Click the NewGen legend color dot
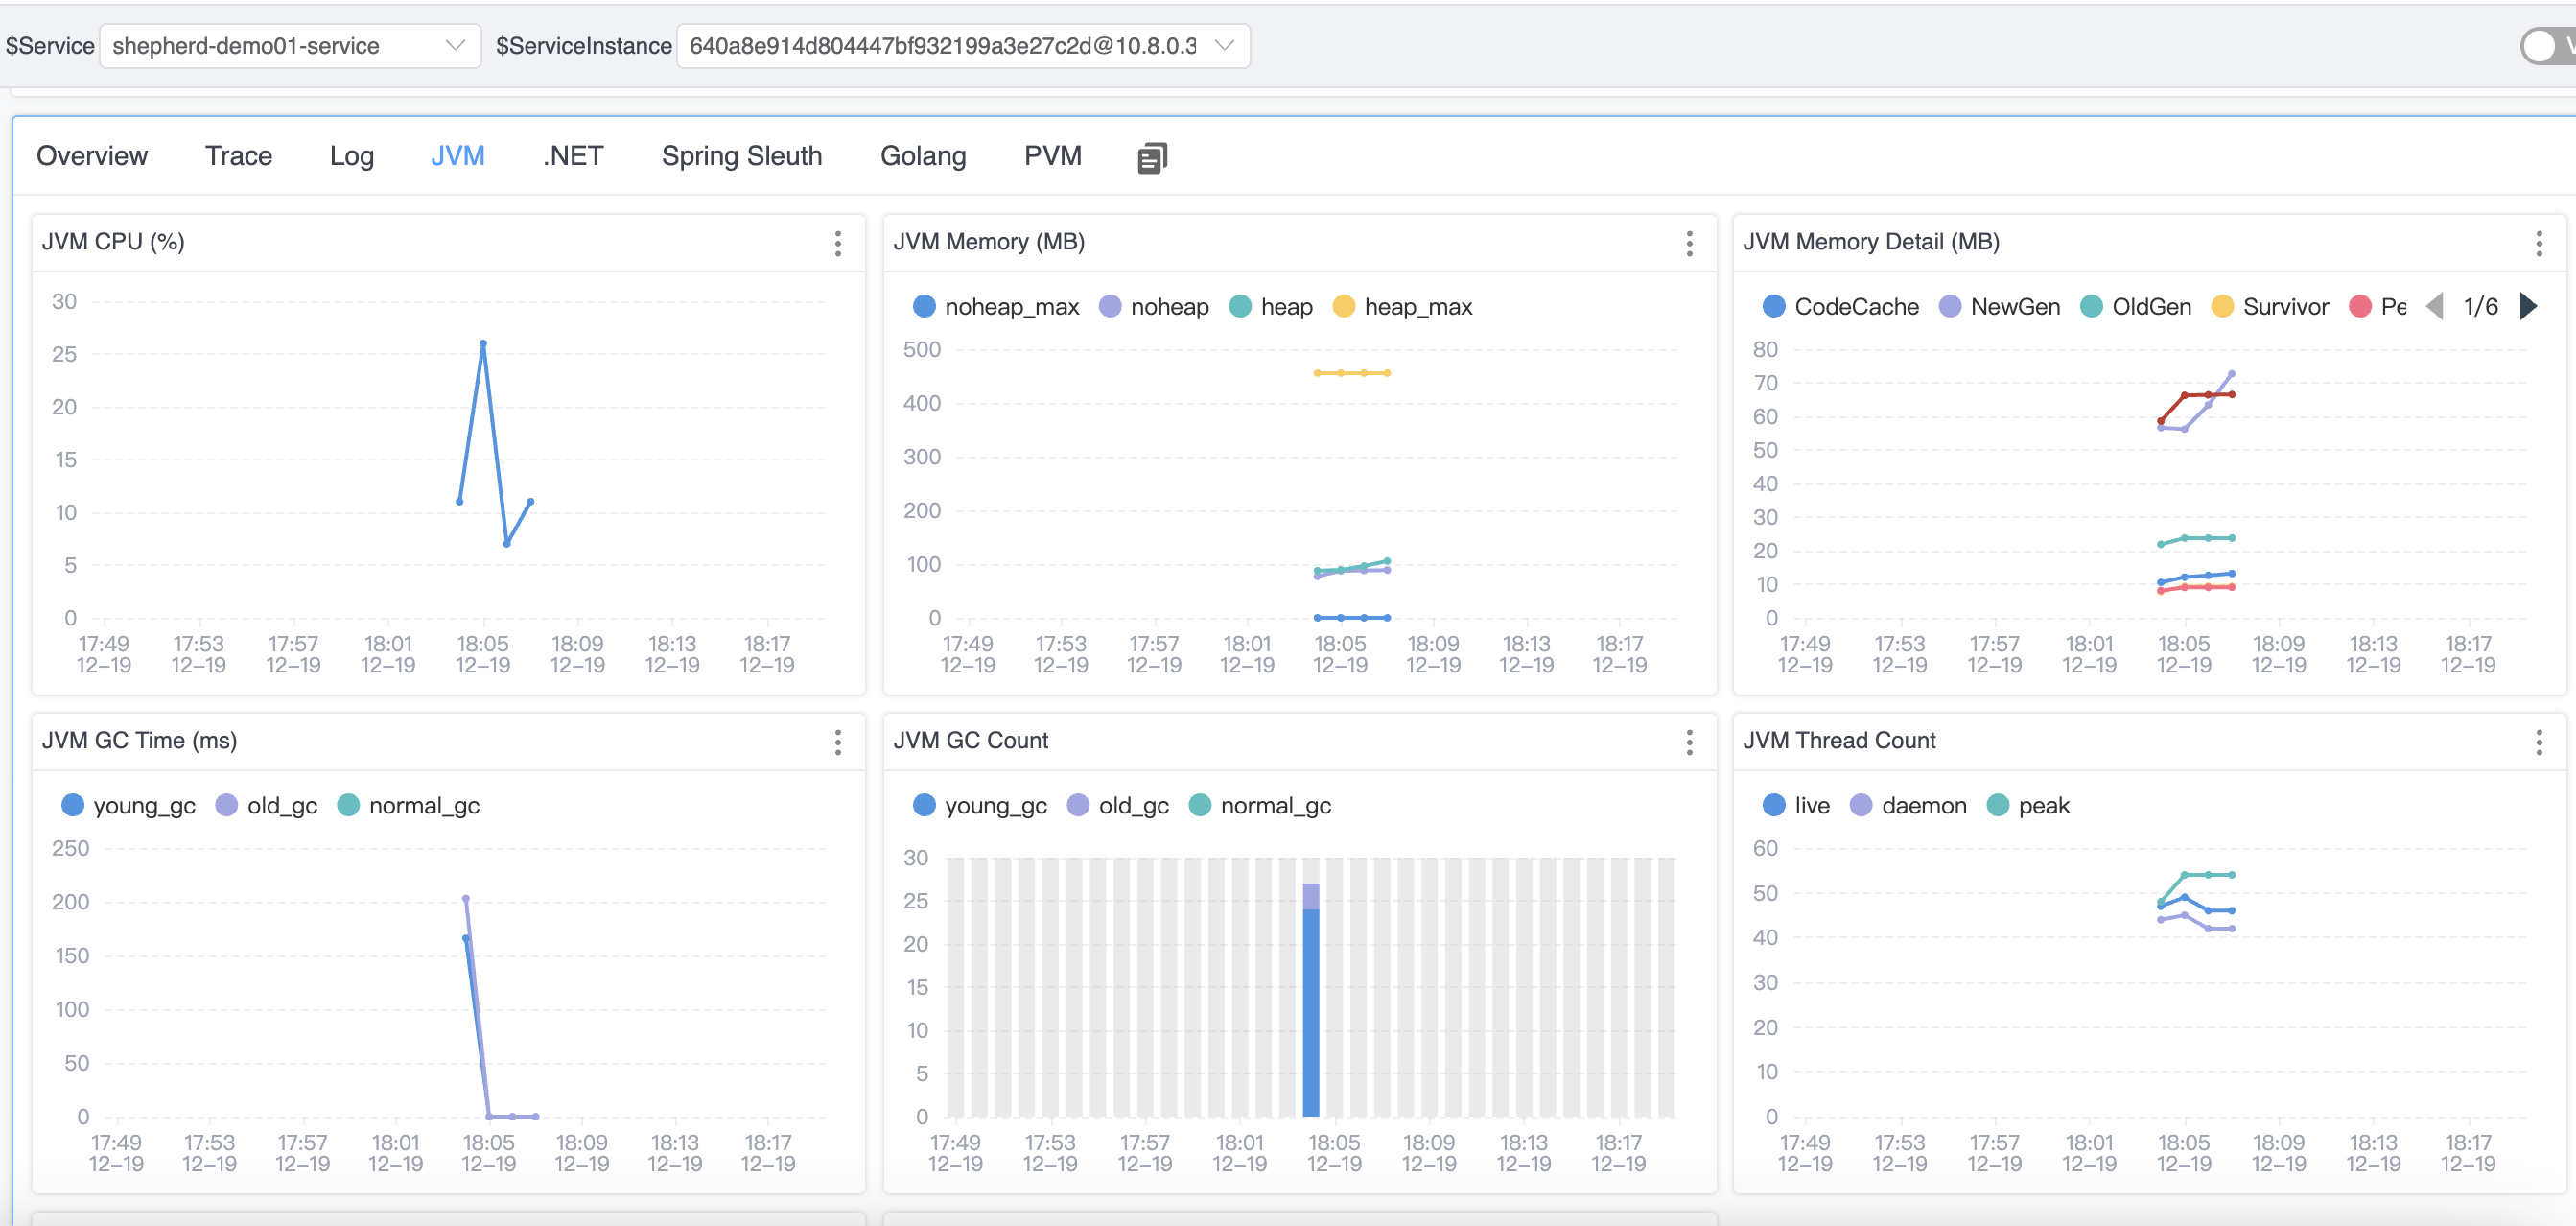Viewport: 2576px width, 1226px height. click(x=1950, y=307)
